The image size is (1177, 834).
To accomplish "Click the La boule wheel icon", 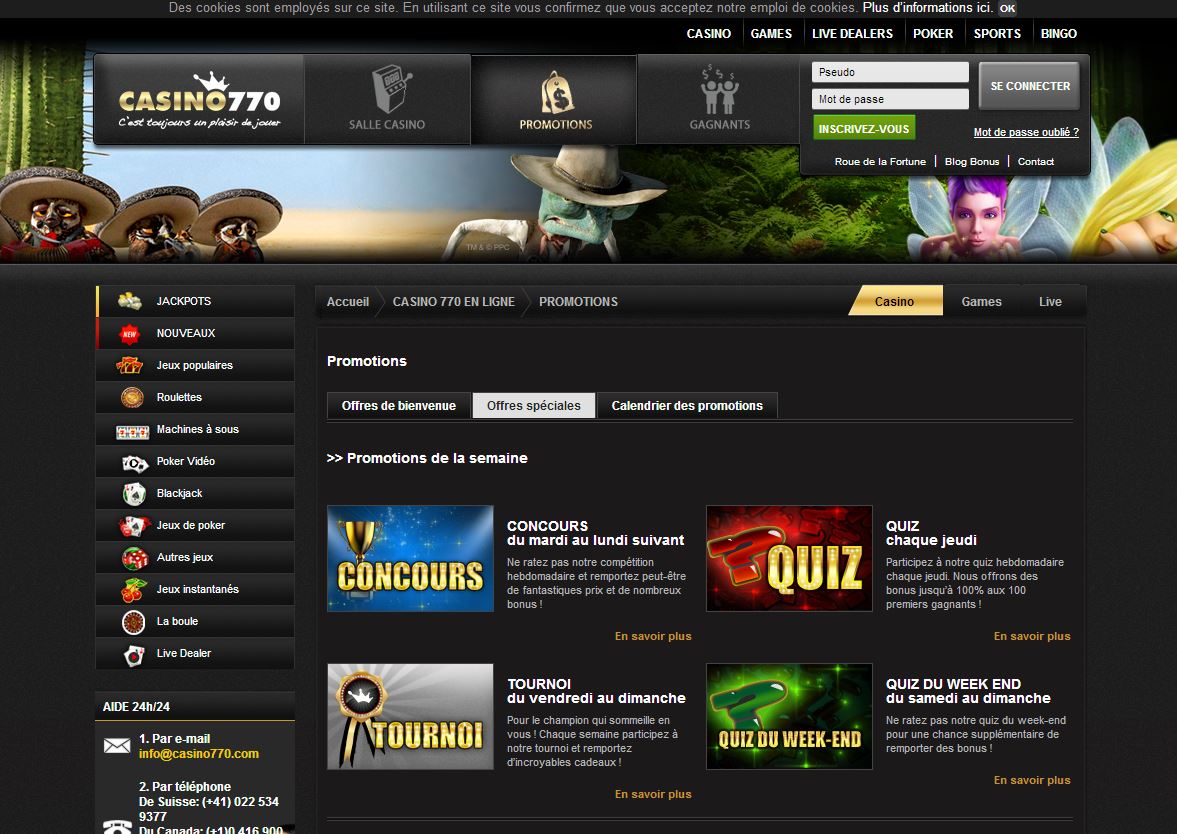I will click(134, 622).
